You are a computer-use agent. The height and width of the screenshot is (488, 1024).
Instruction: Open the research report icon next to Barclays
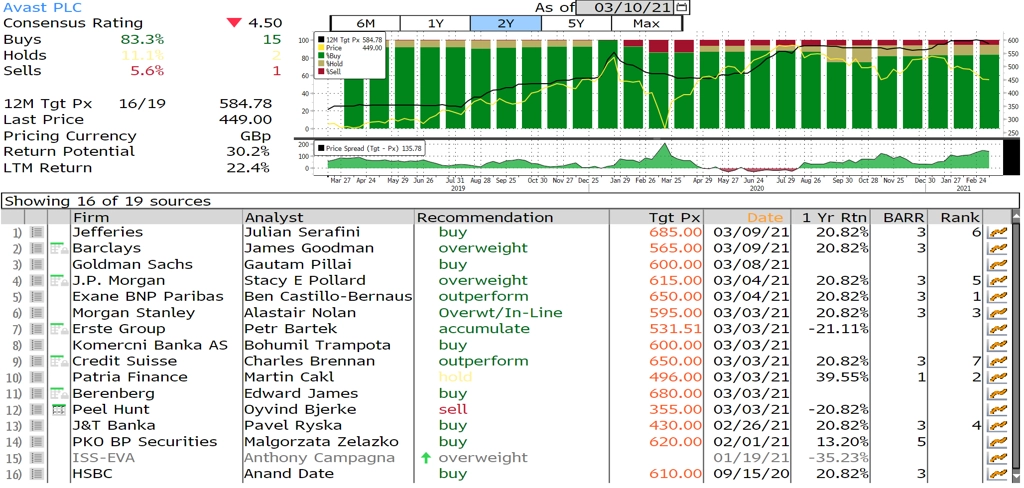pos(59,248)
